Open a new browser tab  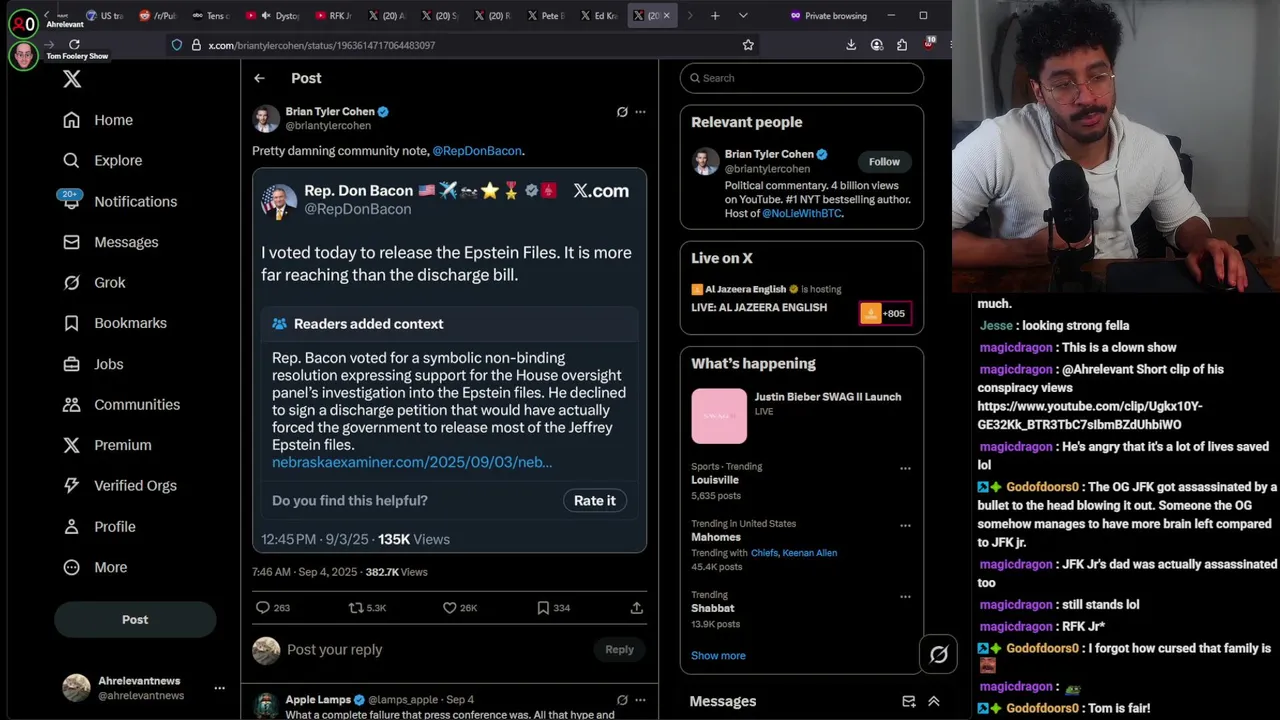click(715, 16)
